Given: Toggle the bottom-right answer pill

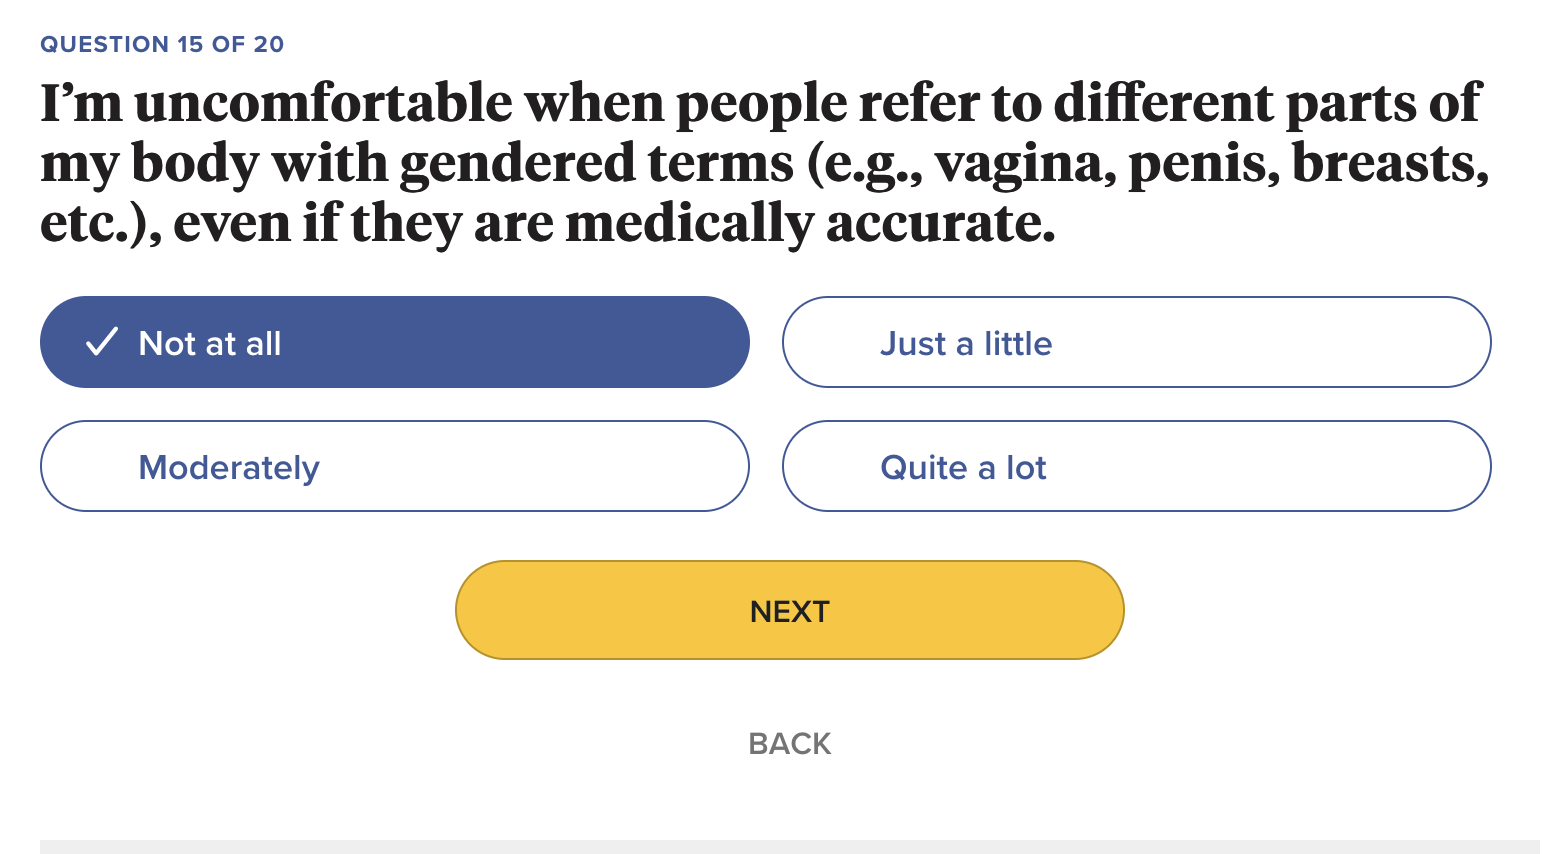Looking at the screenshot, I should pos(1136,466).
